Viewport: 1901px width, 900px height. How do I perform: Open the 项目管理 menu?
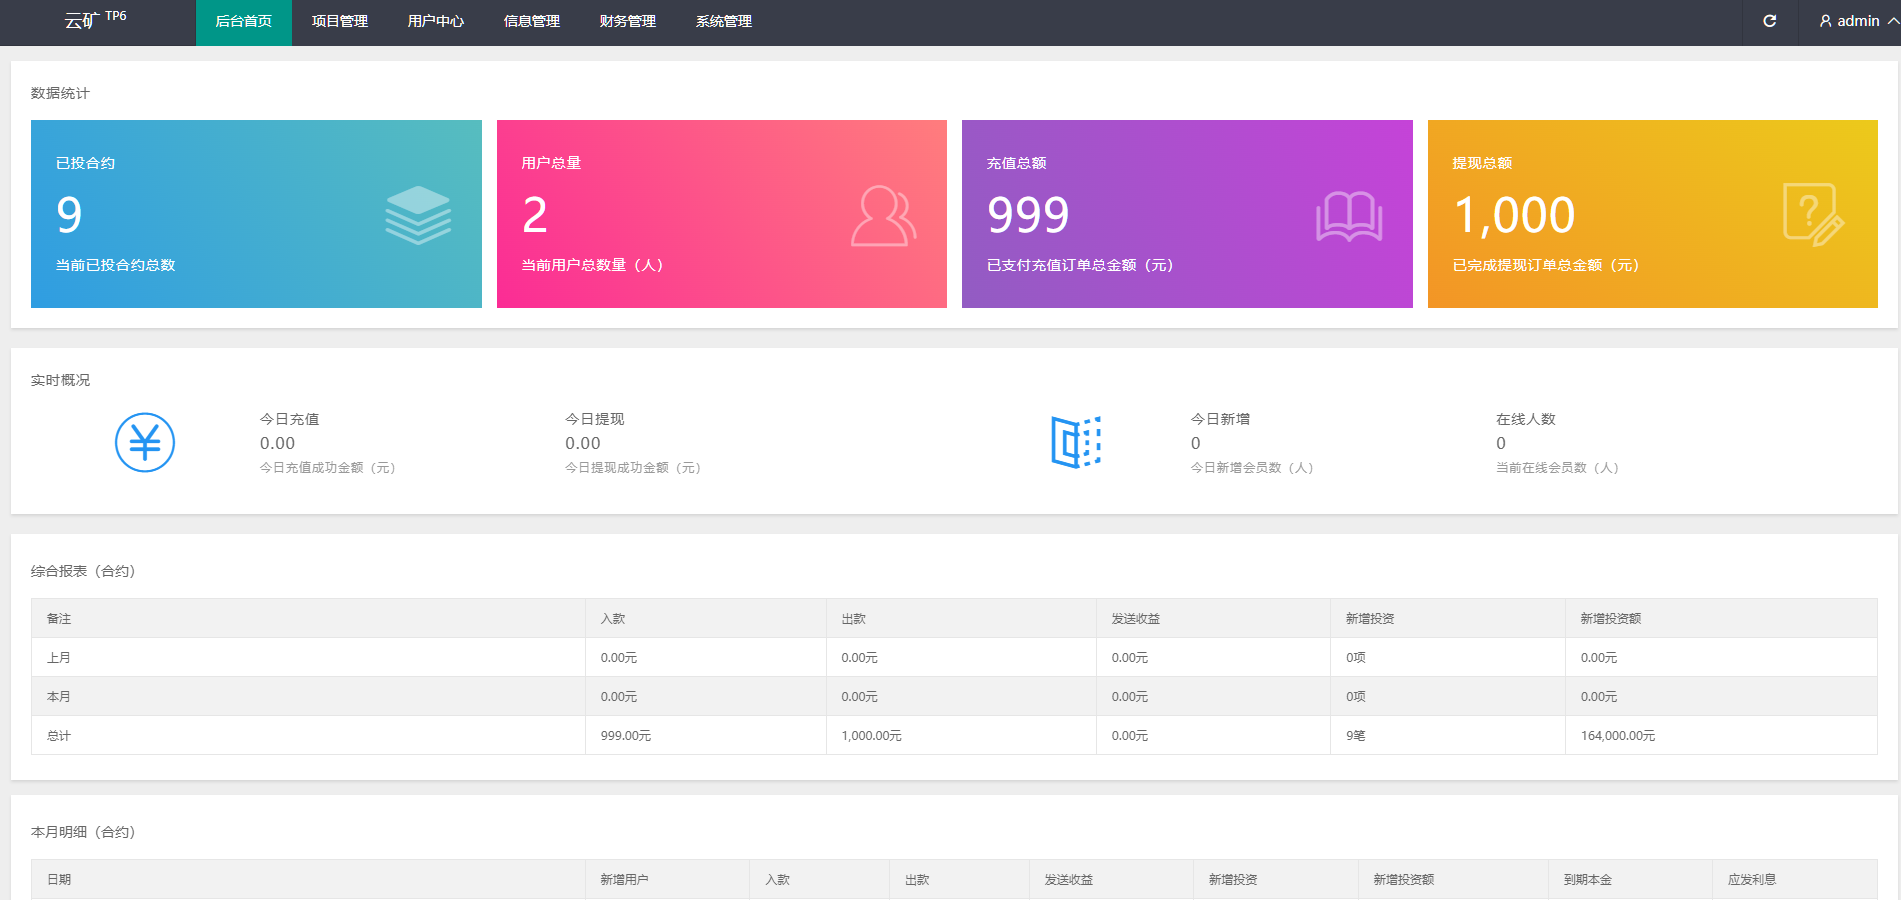(x=340, y=21)
